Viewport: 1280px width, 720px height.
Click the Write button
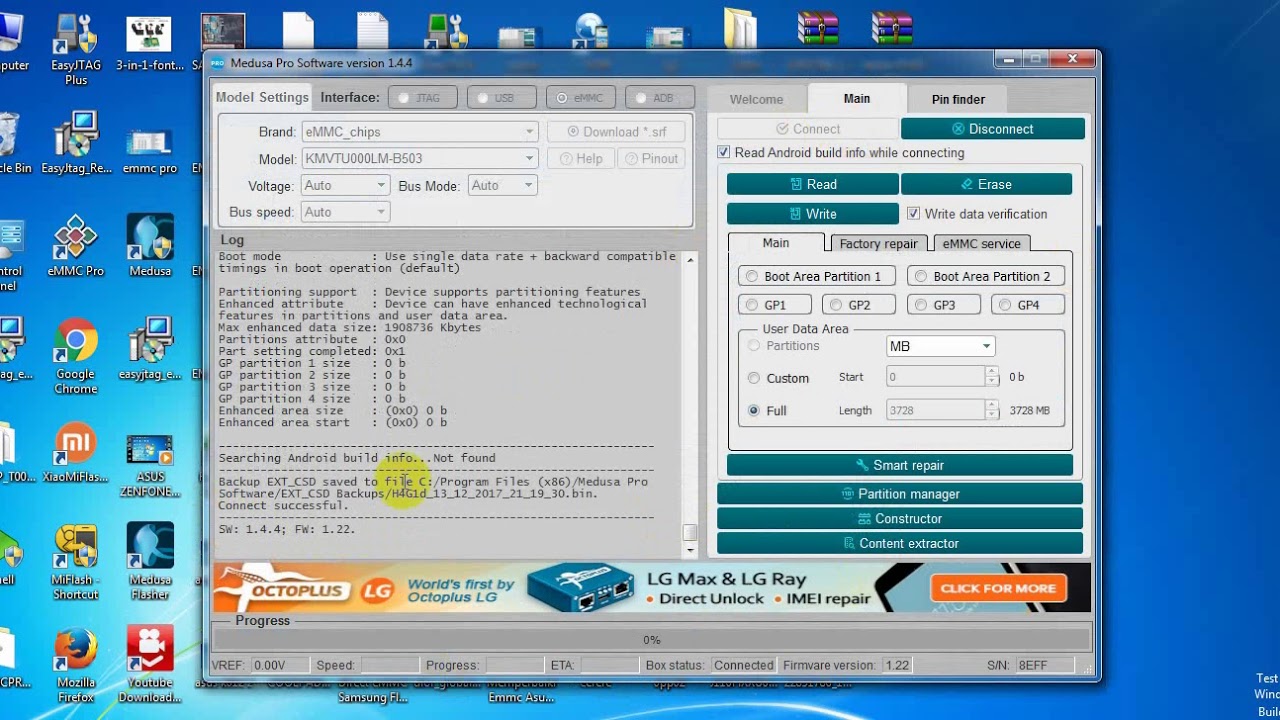tap(812, 214)
